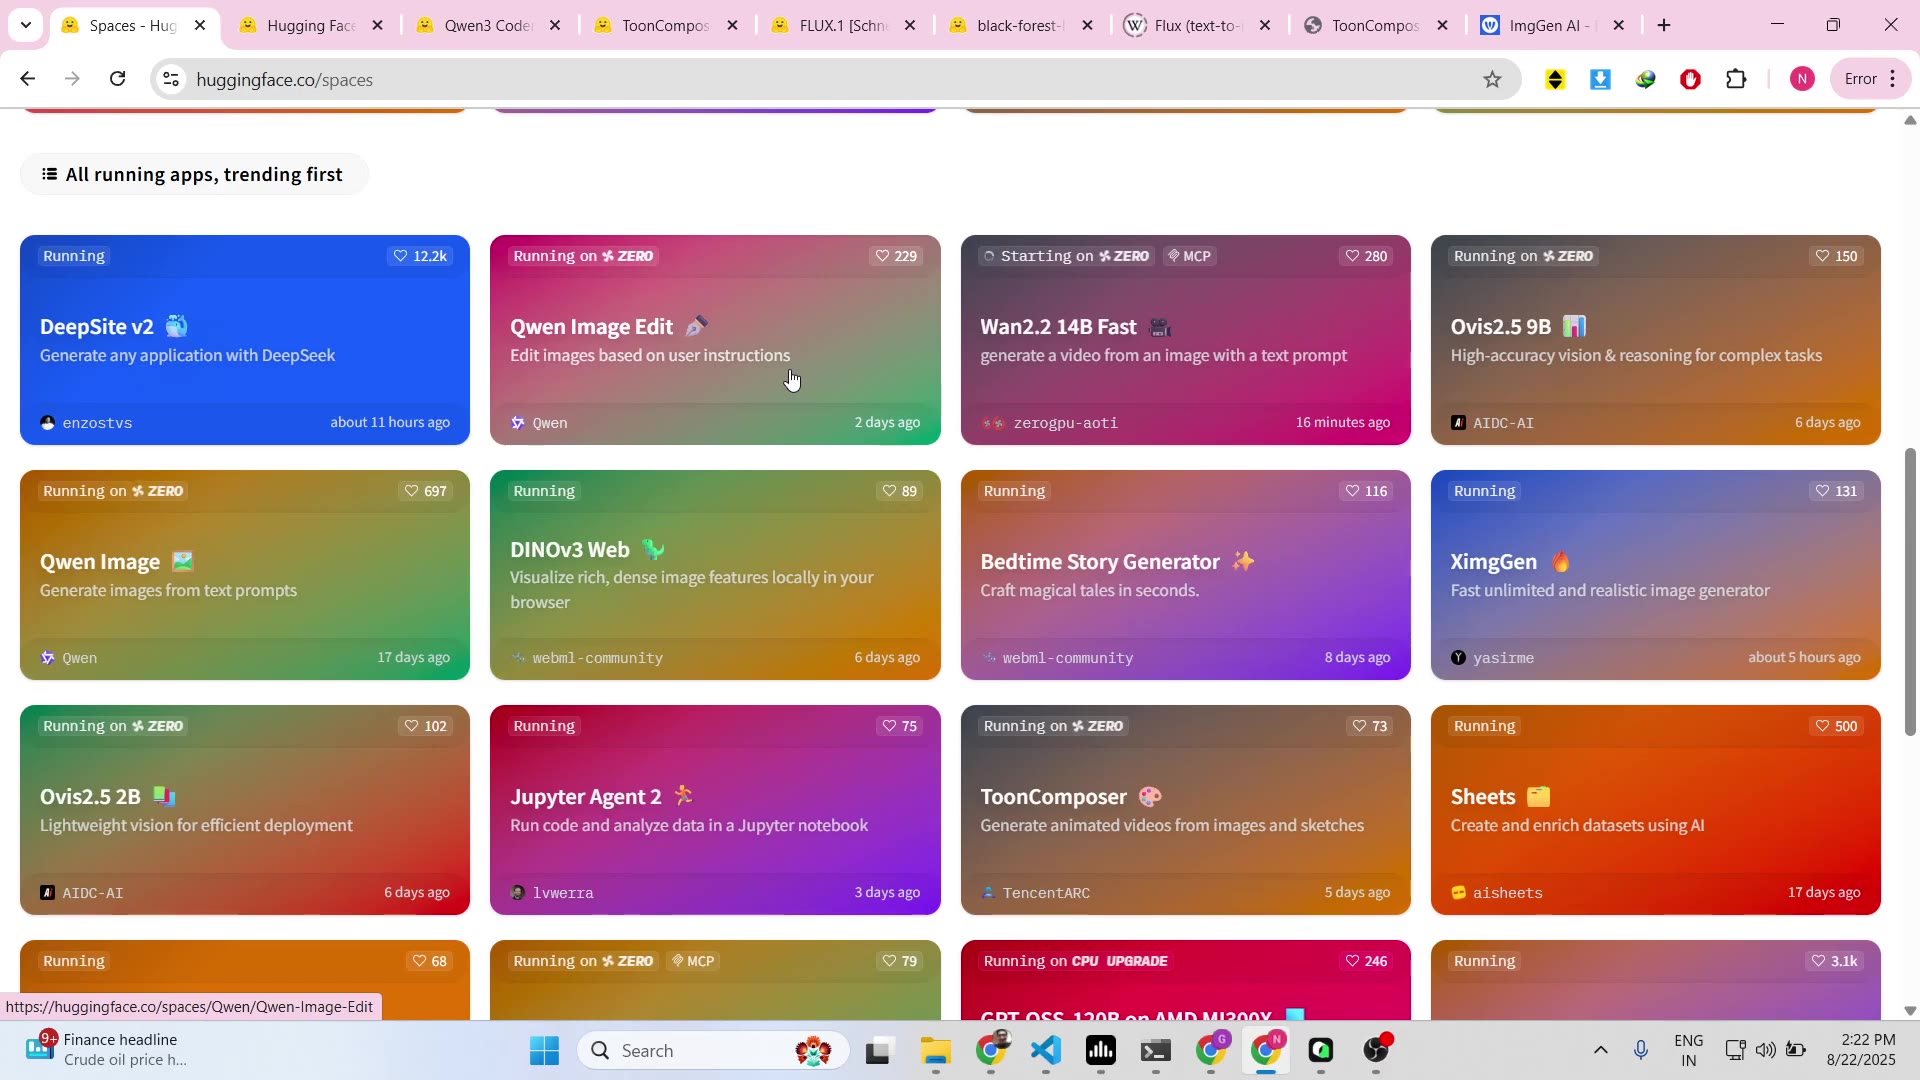This screenshot has width=1920, height=1080.
Task: Close the Spaces - Hugging Face tab
Action: pyautogui.click(x=200, y=25)
